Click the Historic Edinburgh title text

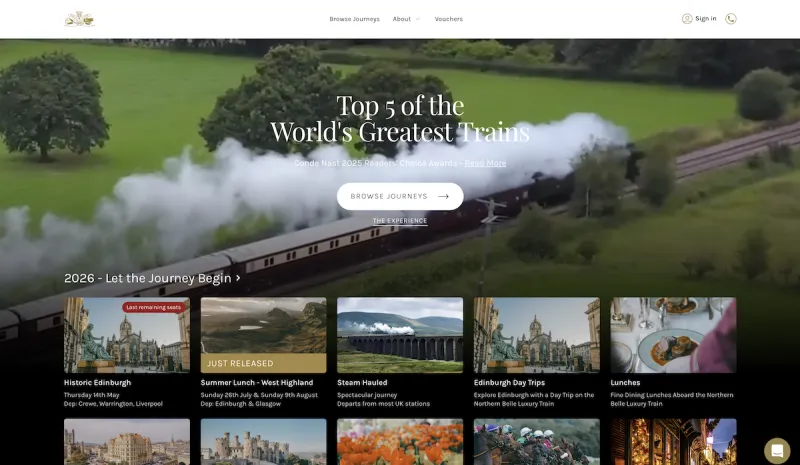coord(98,382)
